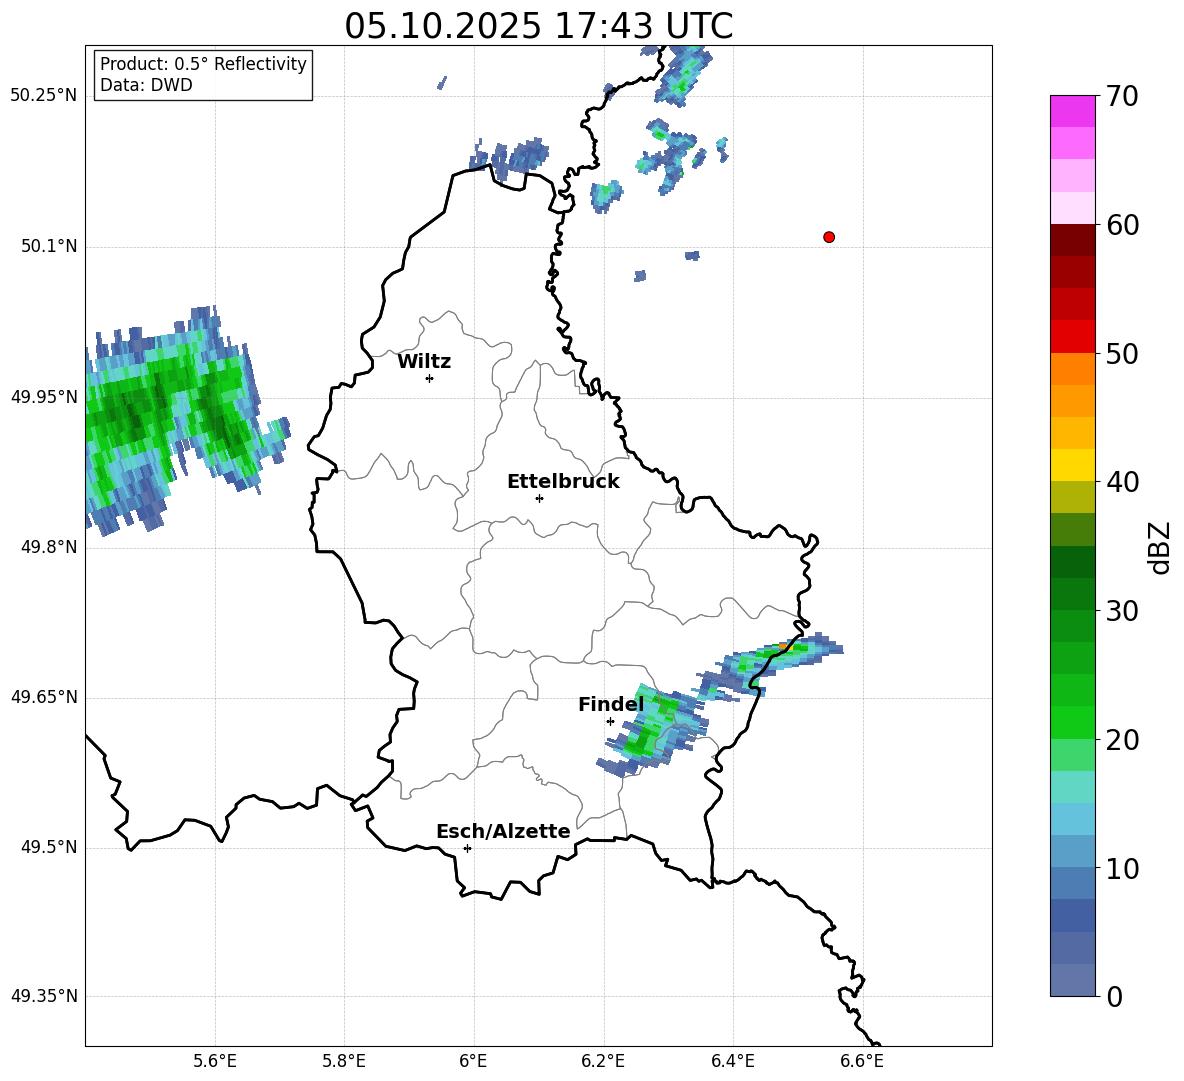Select the Ettelbruck label
The image size is (1184, 1081).
point(563,482)
